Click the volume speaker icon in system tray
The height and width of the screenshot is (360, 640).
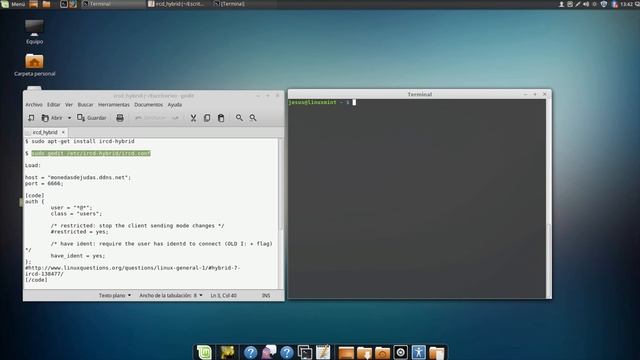click(586, 4)
